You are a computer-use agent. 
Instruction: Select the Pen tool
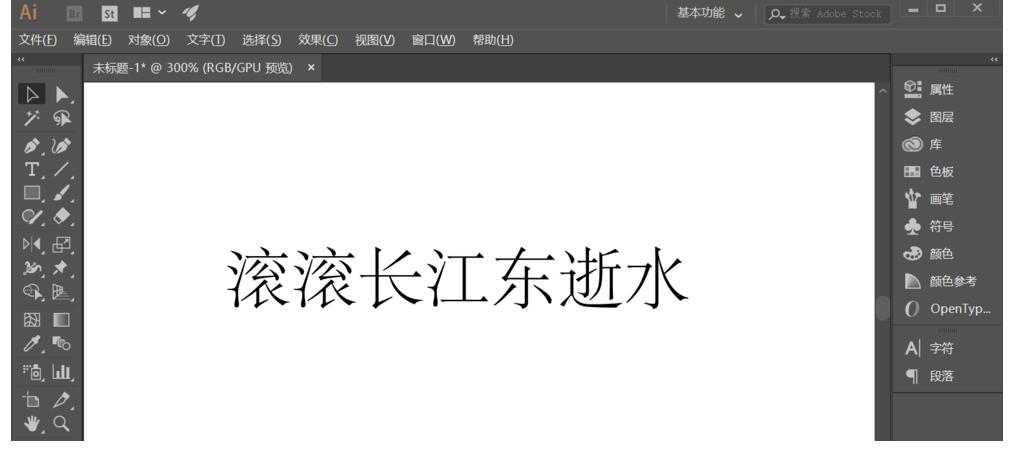tap(32, 145)
